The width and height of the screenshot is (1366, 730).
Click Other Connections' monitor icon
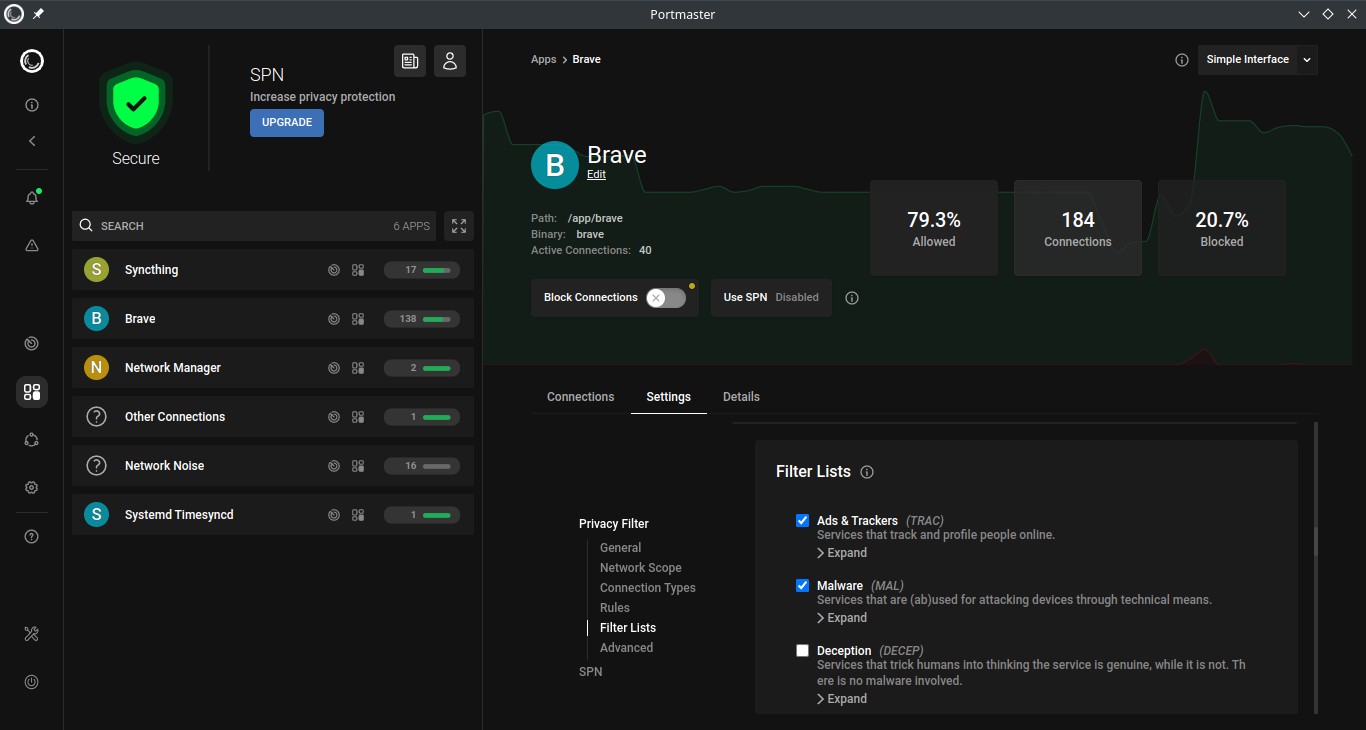click(334, 417)
